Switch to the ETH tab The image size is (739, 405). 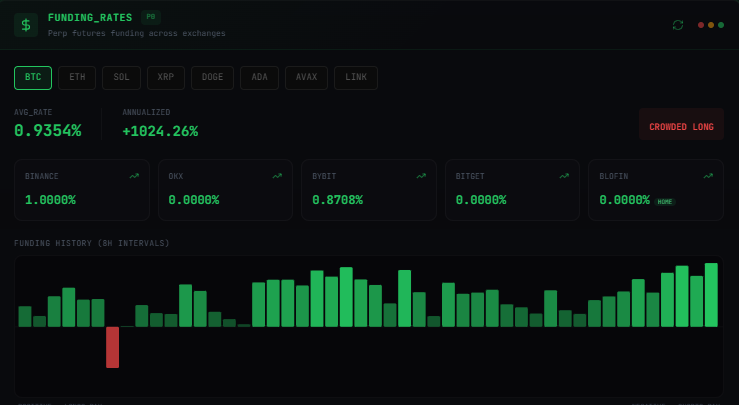click(x=77, y=78)
